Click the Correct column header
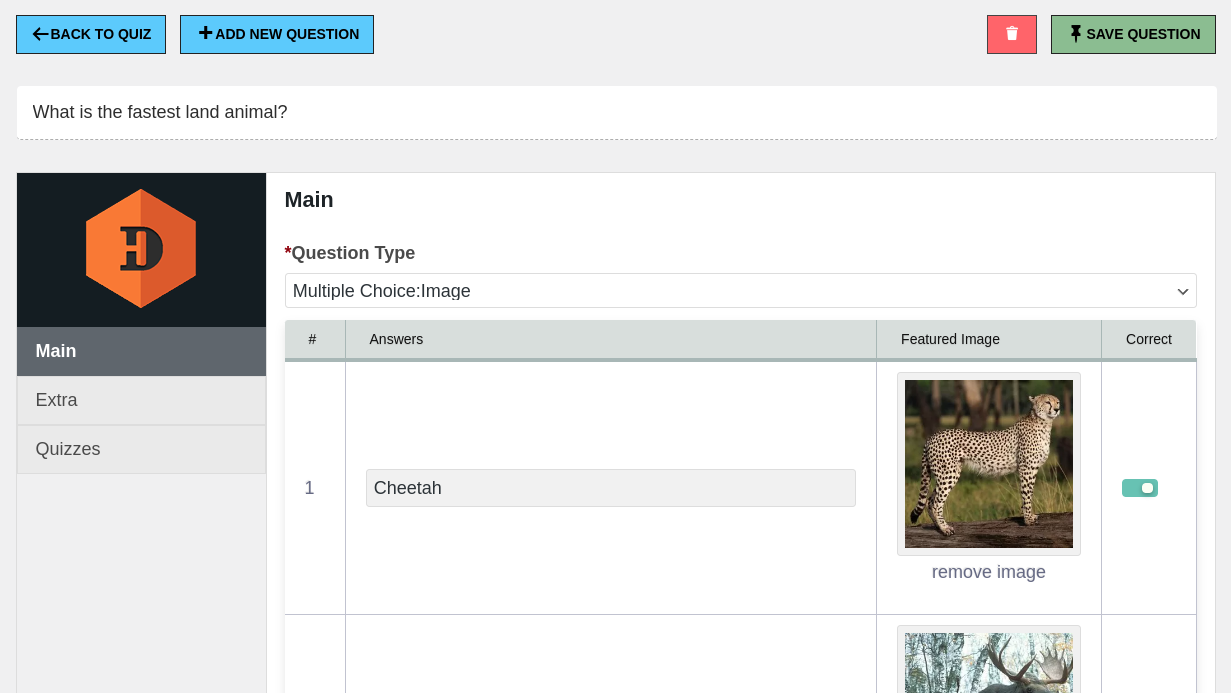 point(1148,339)
